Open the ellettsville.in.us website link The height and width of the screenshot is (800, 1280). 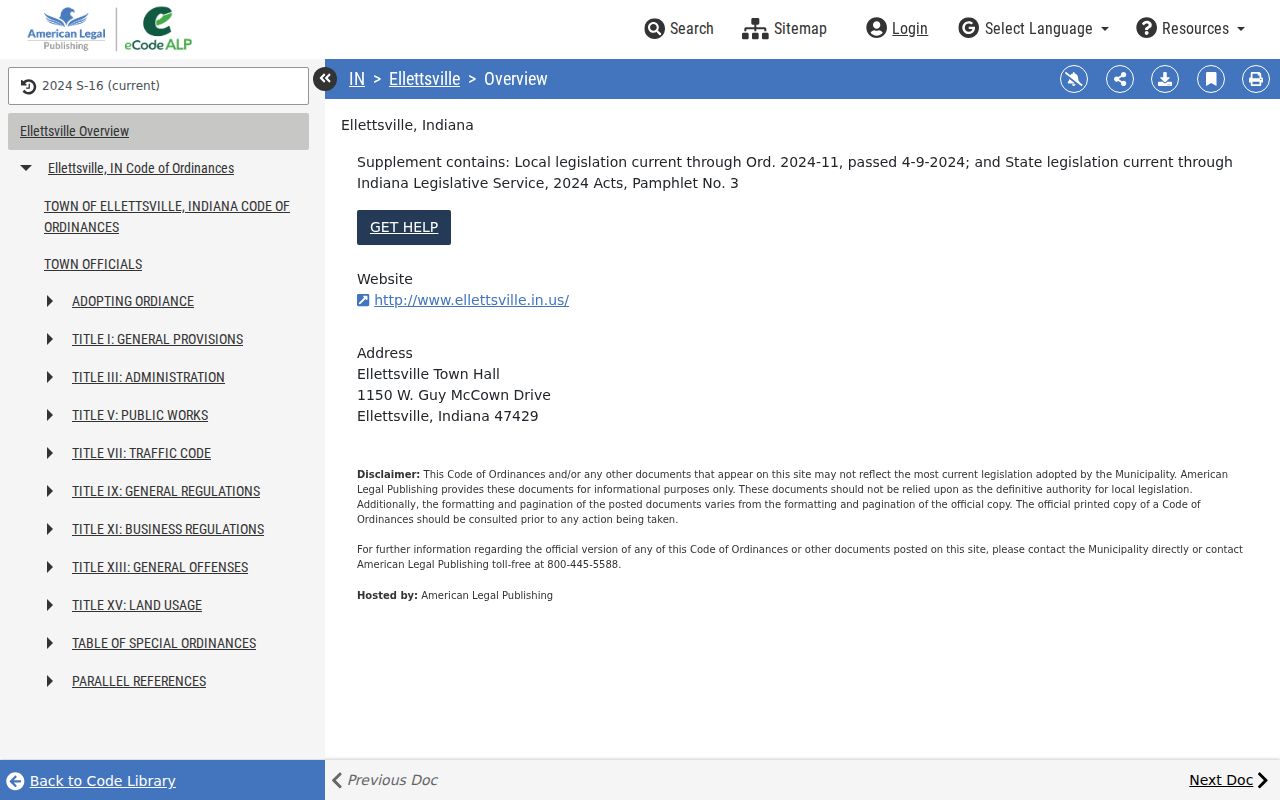471,300
